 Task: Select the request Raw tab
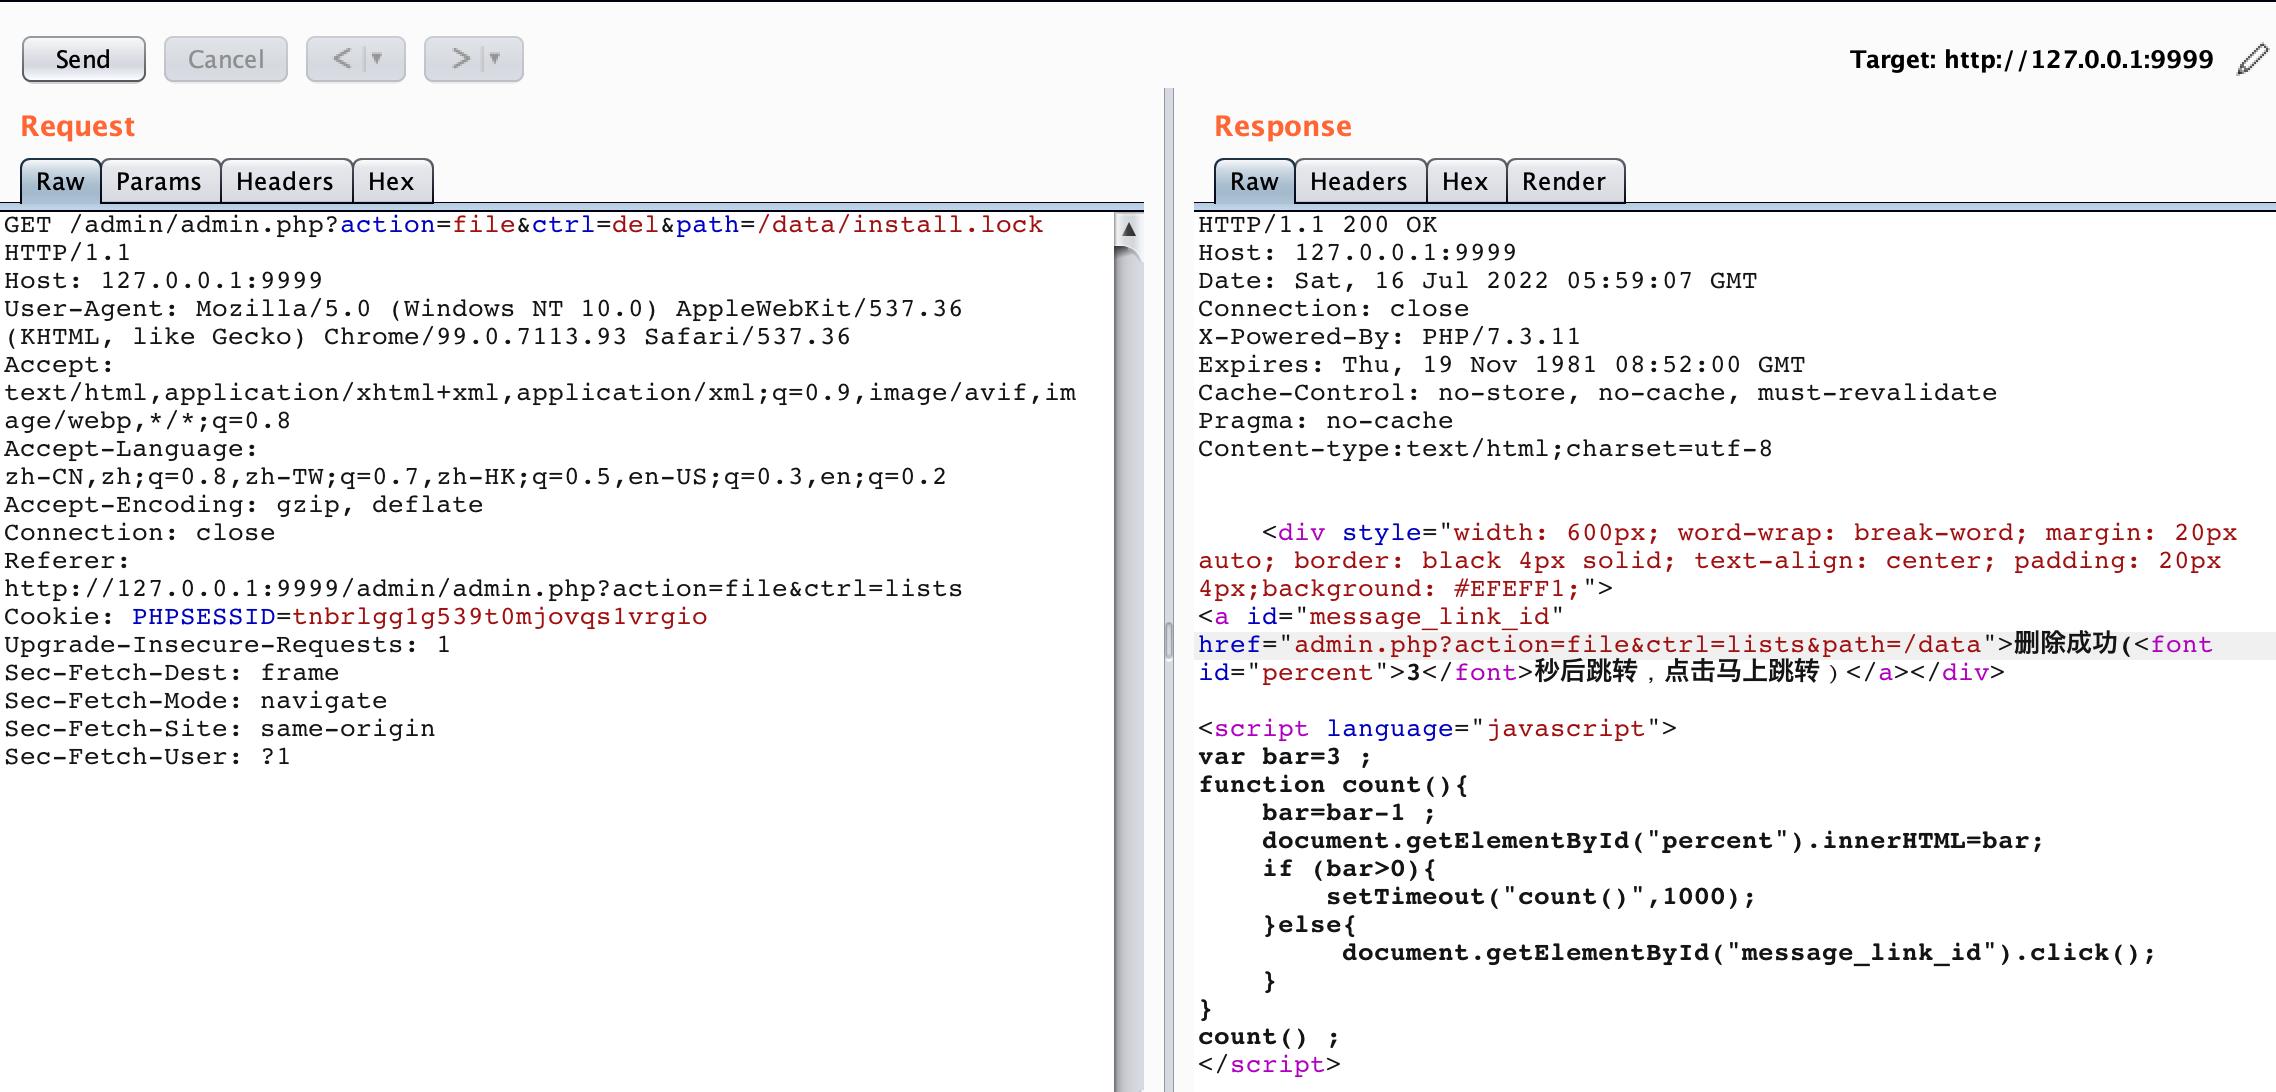pos(60,181)
